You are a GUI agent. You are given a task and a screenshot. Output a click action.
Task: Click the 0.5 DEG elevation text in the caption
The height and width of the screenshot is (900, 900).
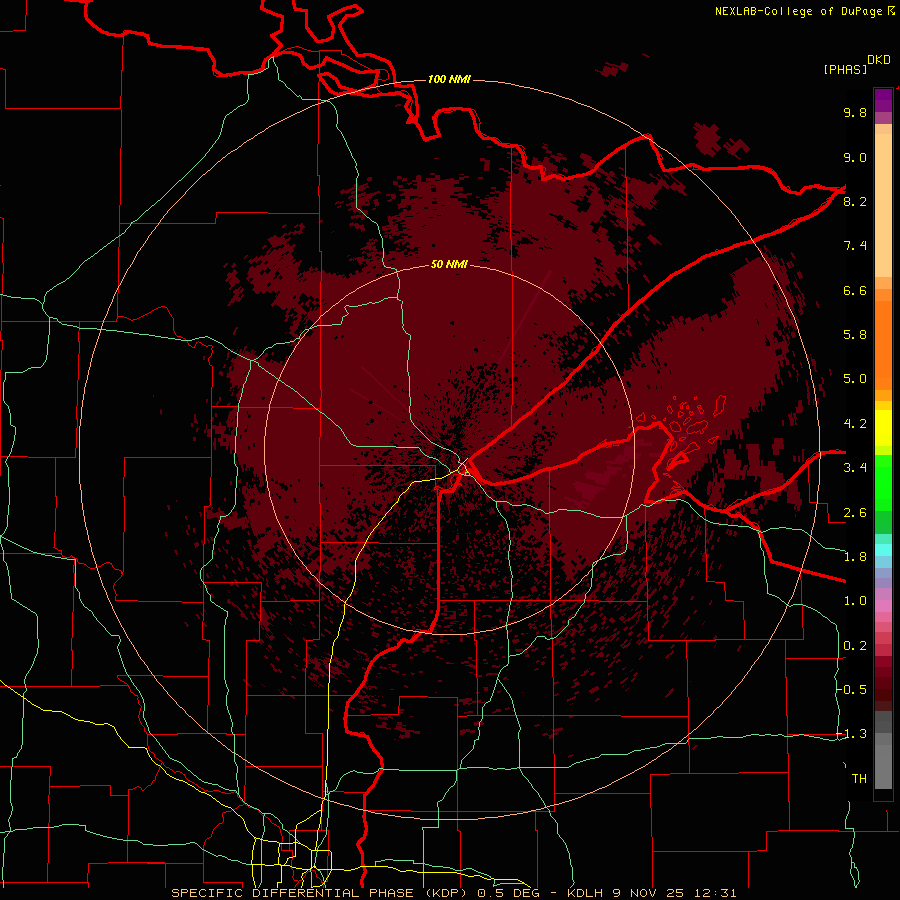pyautogui.click(x=508, y=893)
